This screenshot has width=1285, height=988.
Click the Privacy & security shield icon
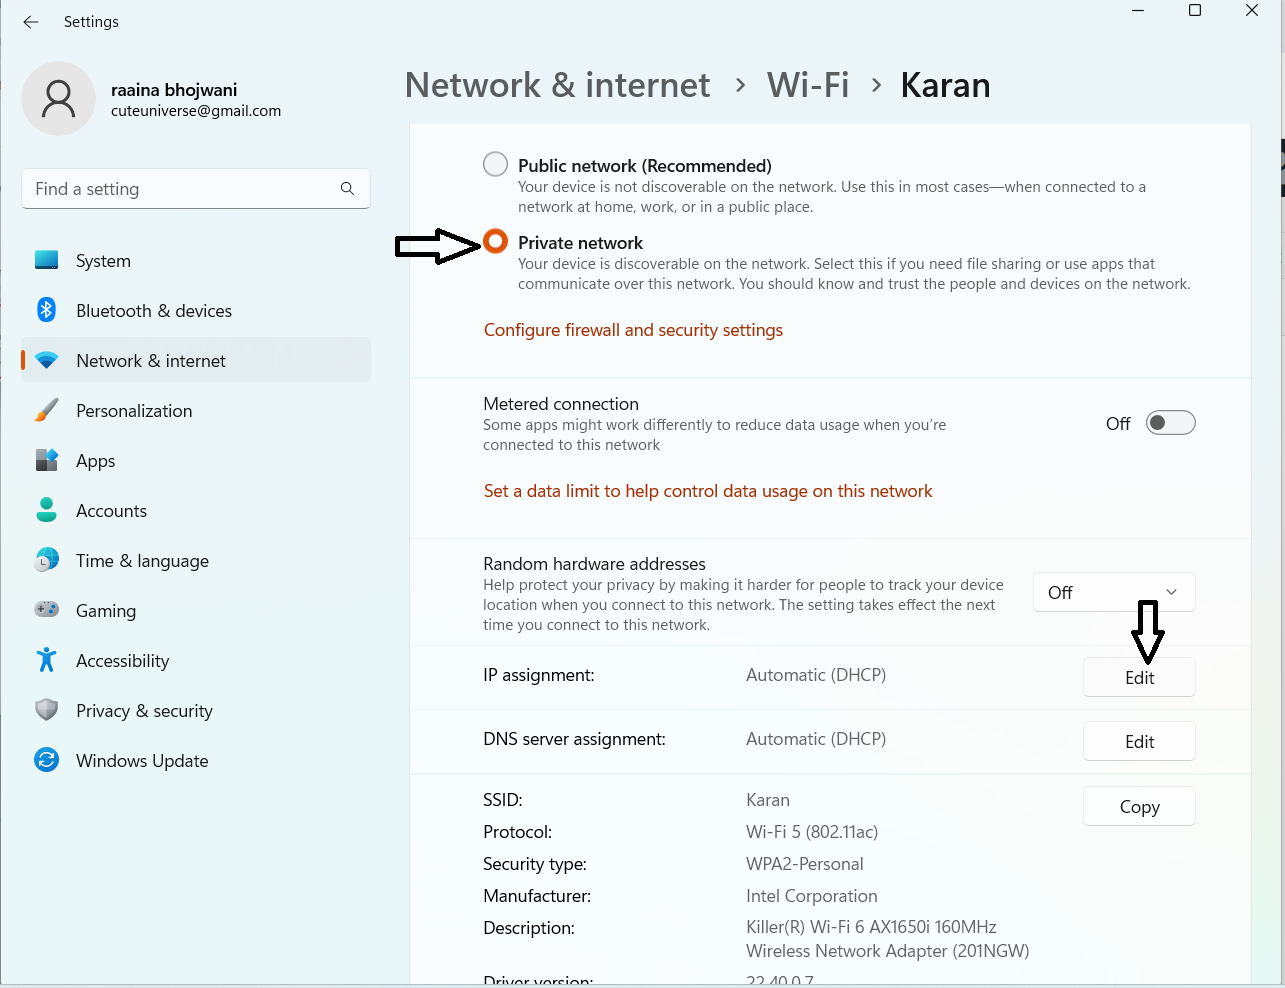point(47,710)
